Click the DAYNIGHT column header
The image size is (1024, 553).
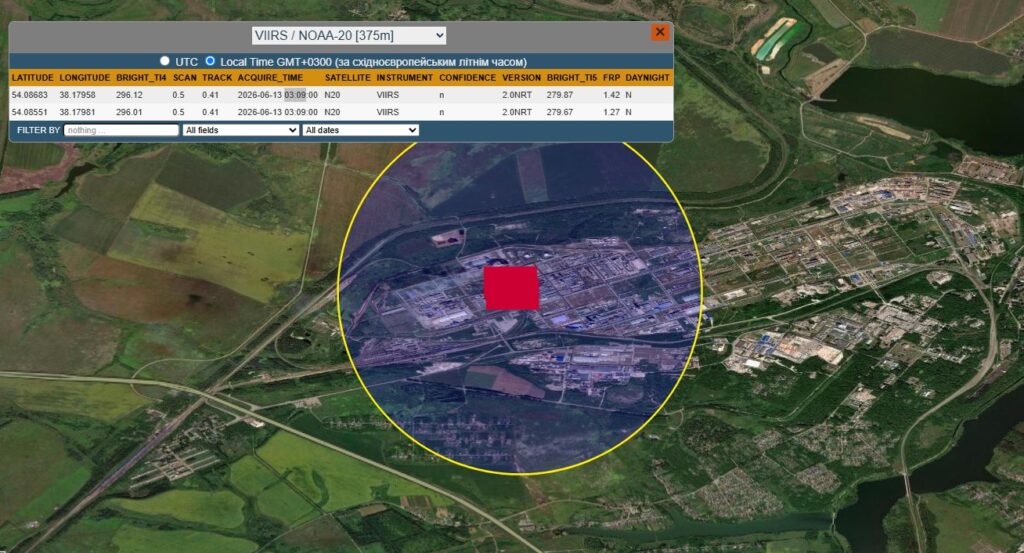pyautogui.click(x=647, y=77)
